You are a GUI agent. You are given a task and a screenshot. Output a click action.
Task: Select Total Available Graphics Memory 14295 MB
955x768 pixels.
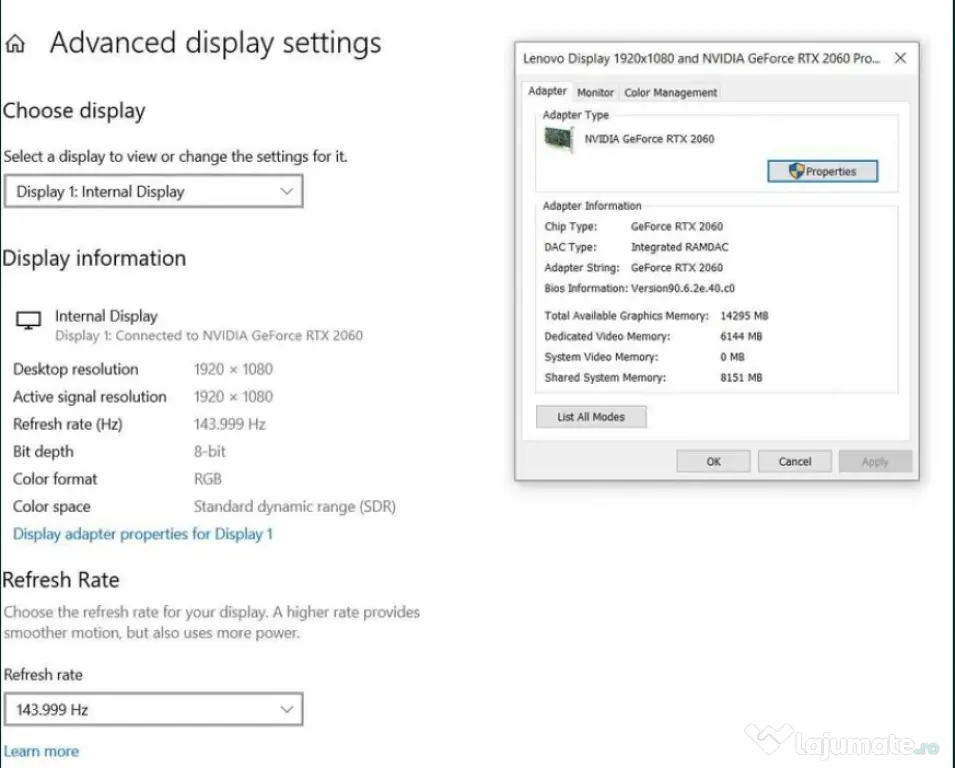(x=744, y=315)
